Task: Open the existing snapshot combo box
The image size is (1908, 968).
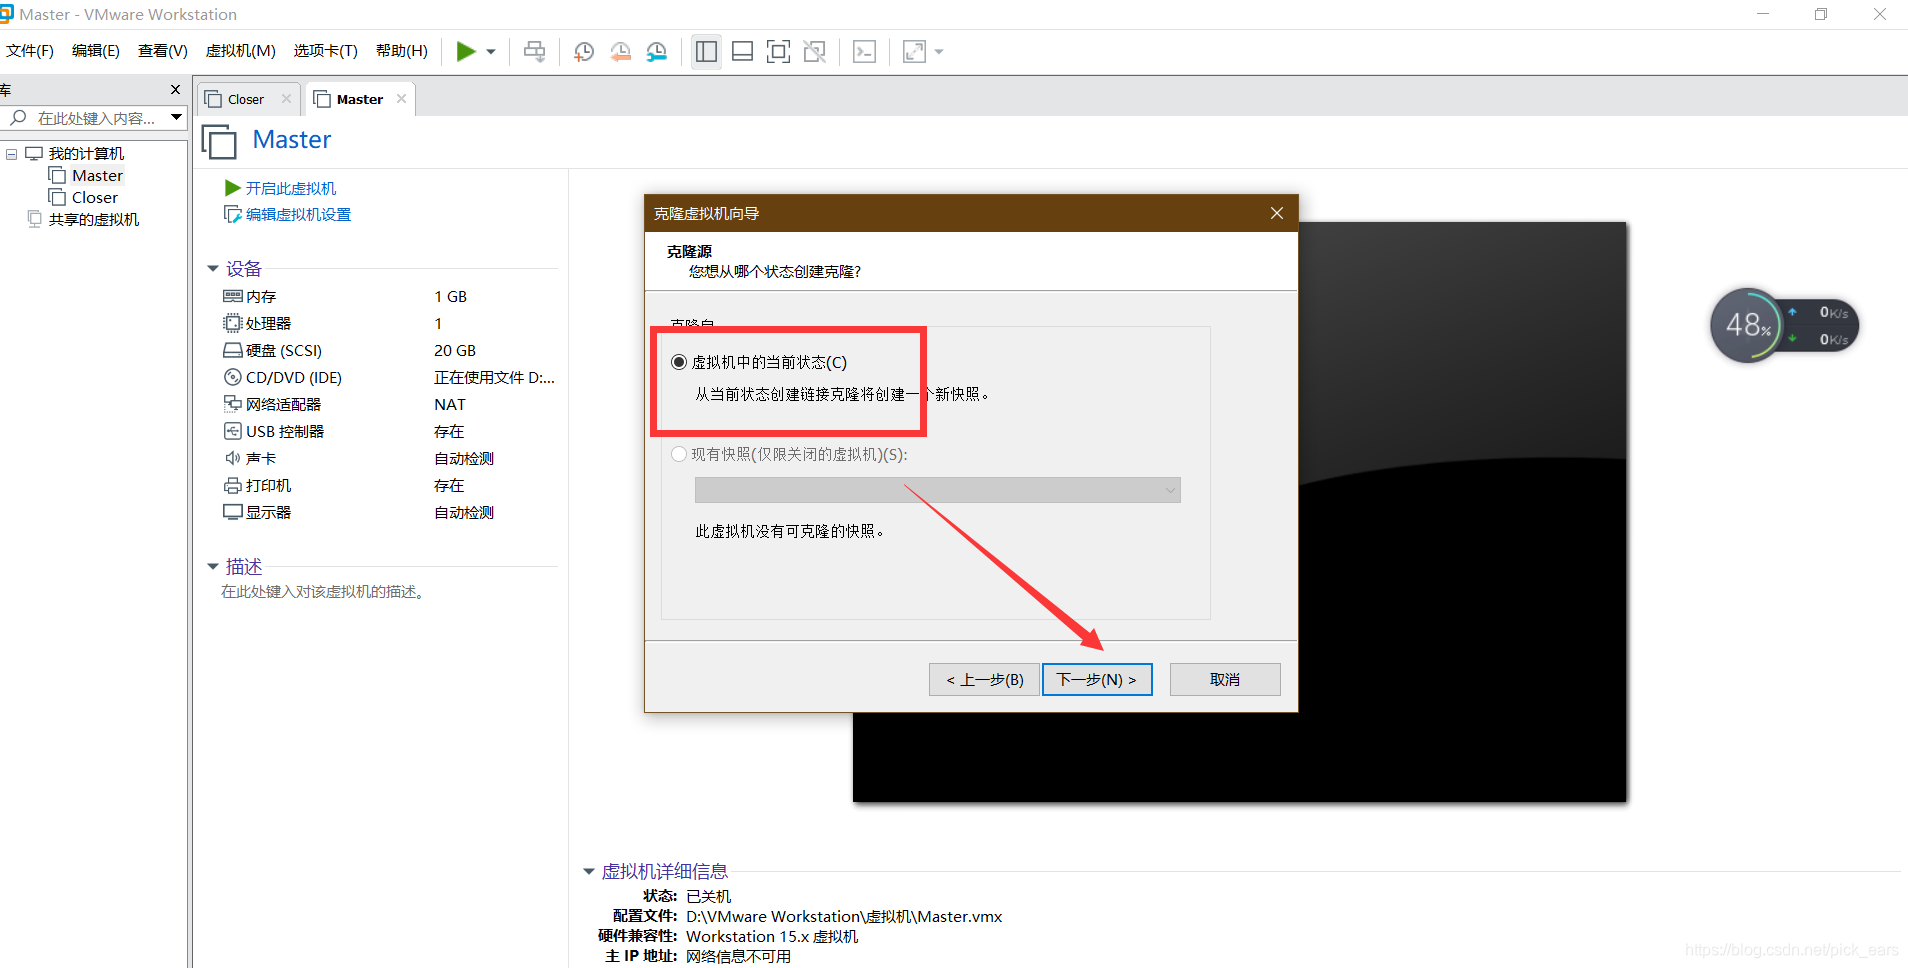Action: click(938, 490)
